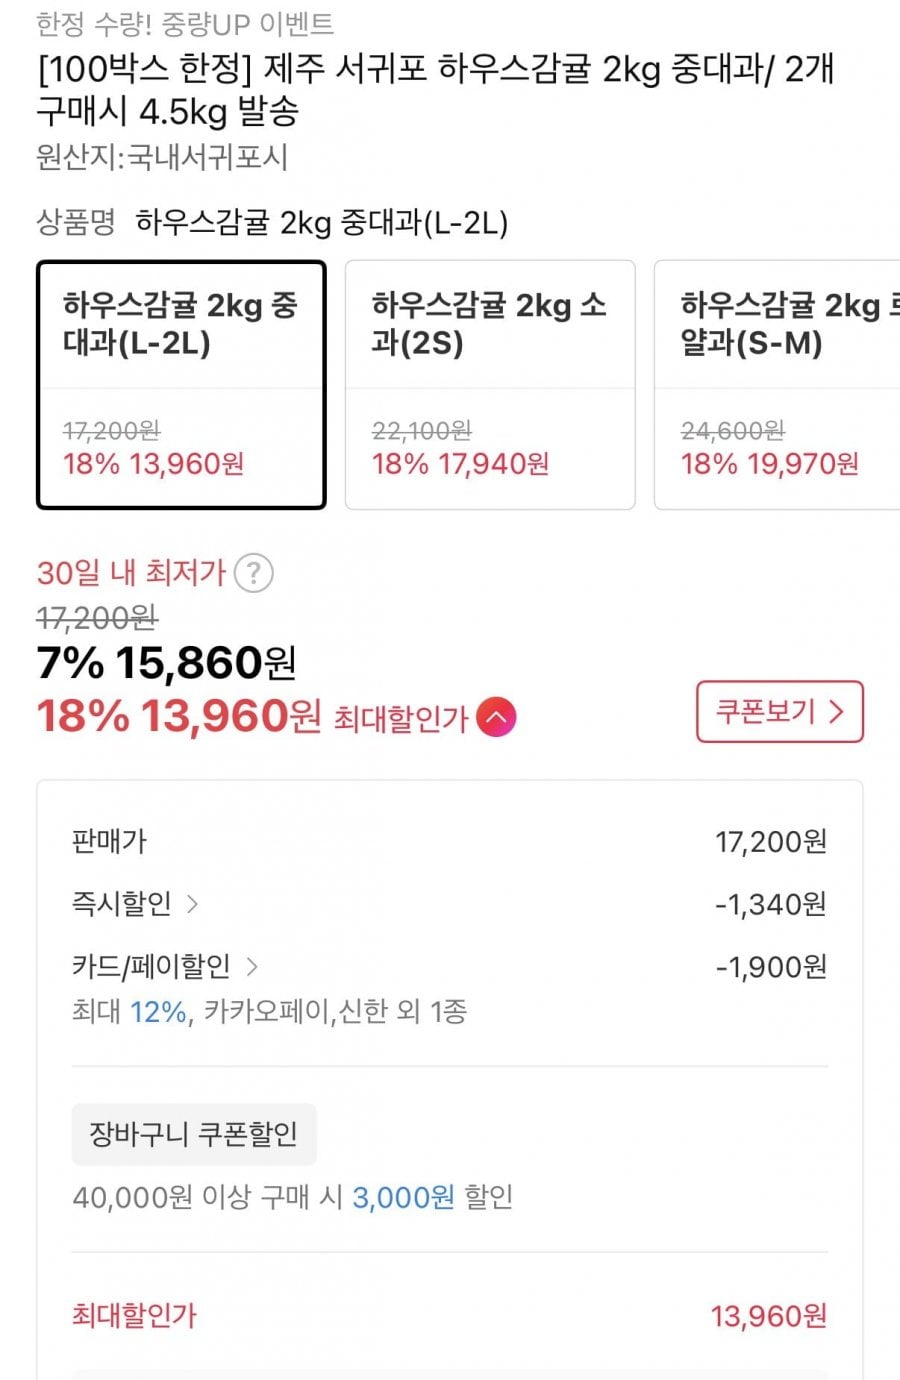This screenshot has height=1380, width=900.
Task: Open 쿠폰보기 coupon button
Action: pos(779,712)
